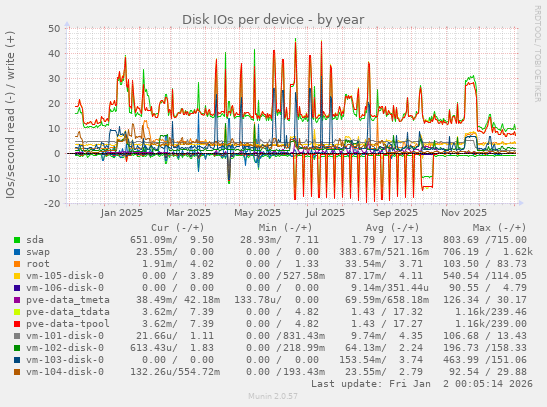Select the vm-104-disk-0 legend label

65,372
